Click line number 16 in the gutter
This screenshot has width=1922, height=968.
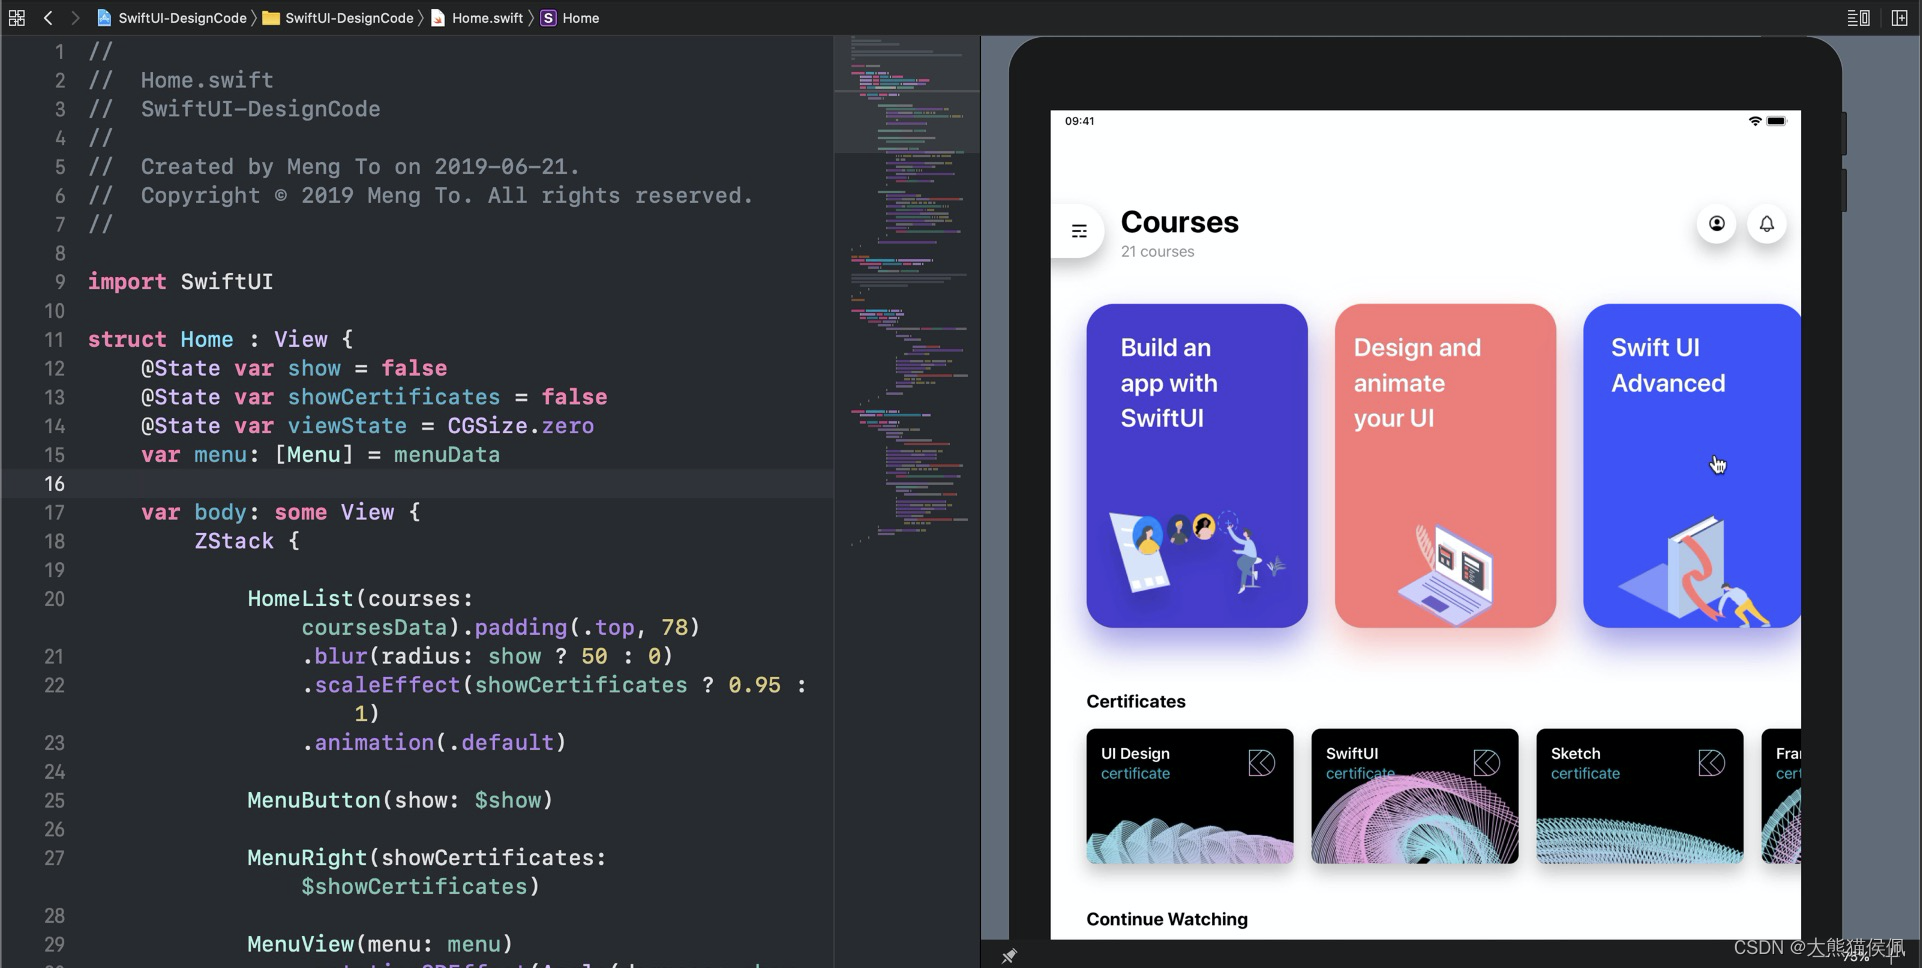click(54, 484)
